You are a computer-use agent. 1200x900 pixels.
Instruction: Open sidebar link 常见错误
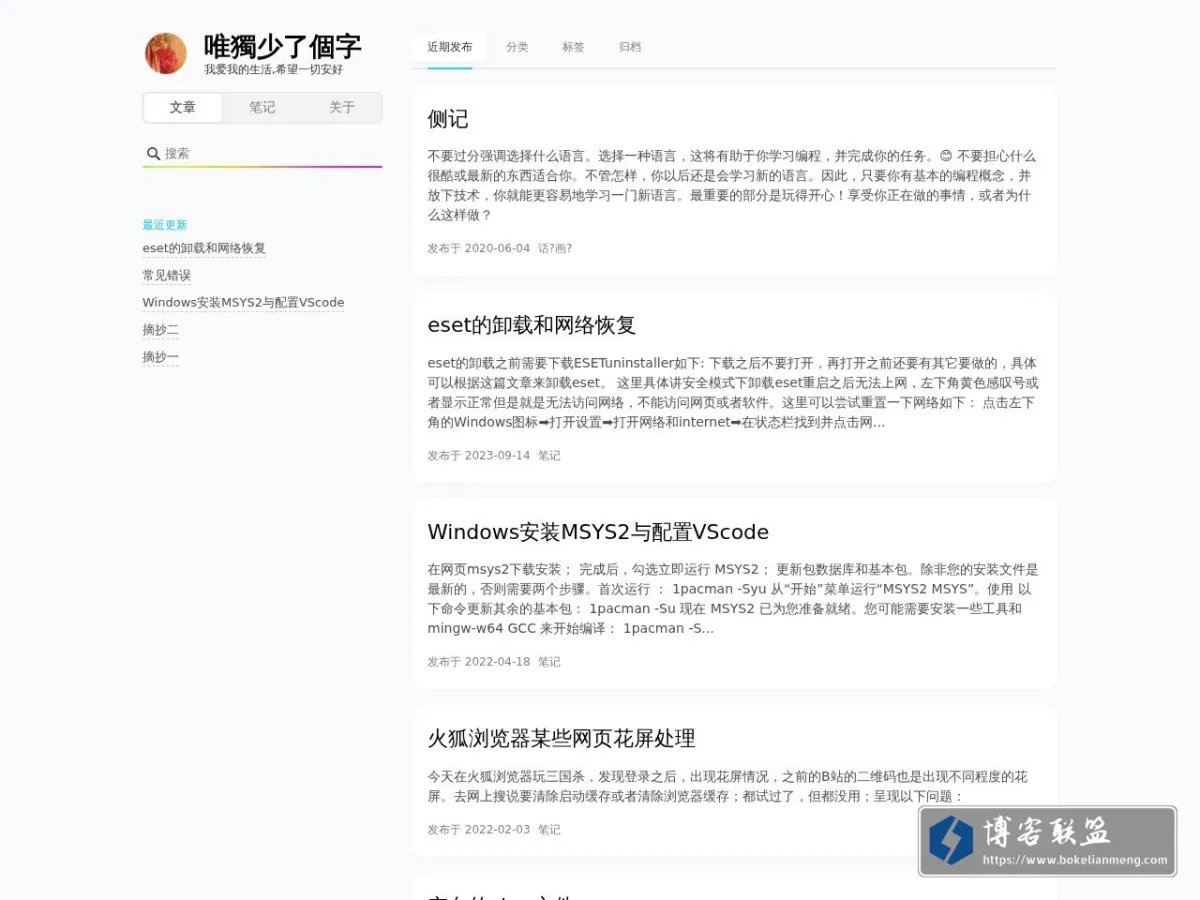[166, 275]
